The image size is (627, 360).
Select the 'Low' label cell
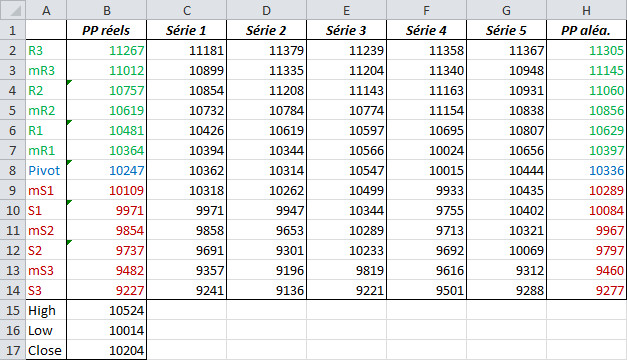click(46, 330)
